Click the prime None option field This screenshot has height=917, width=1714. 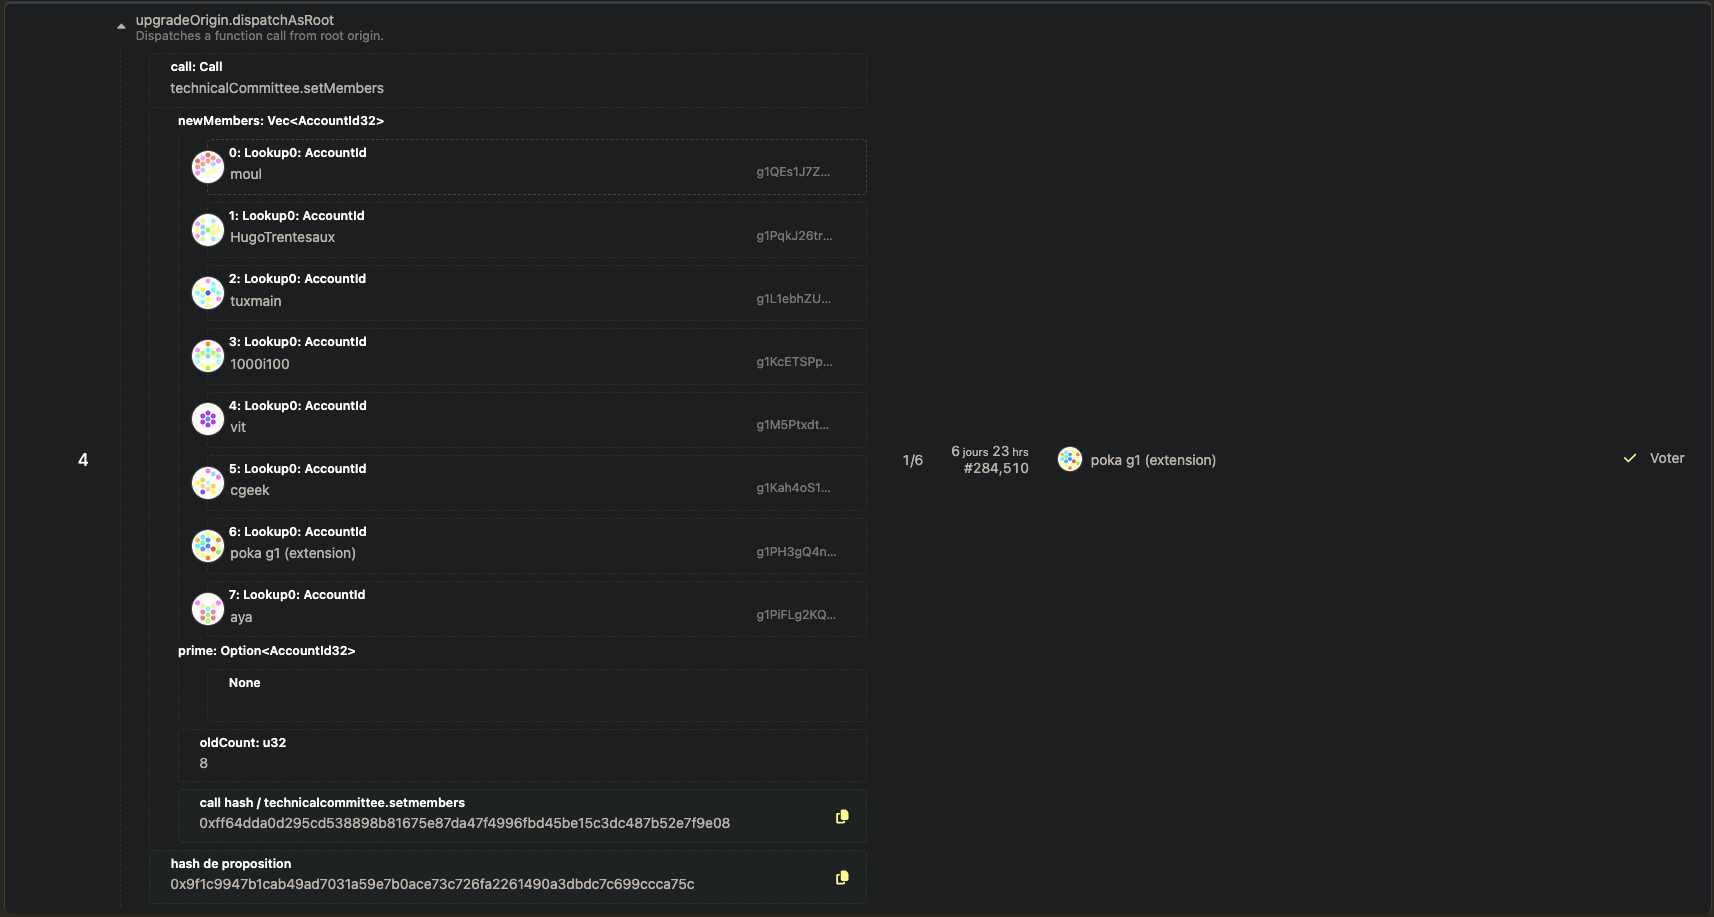coord(535,694)
